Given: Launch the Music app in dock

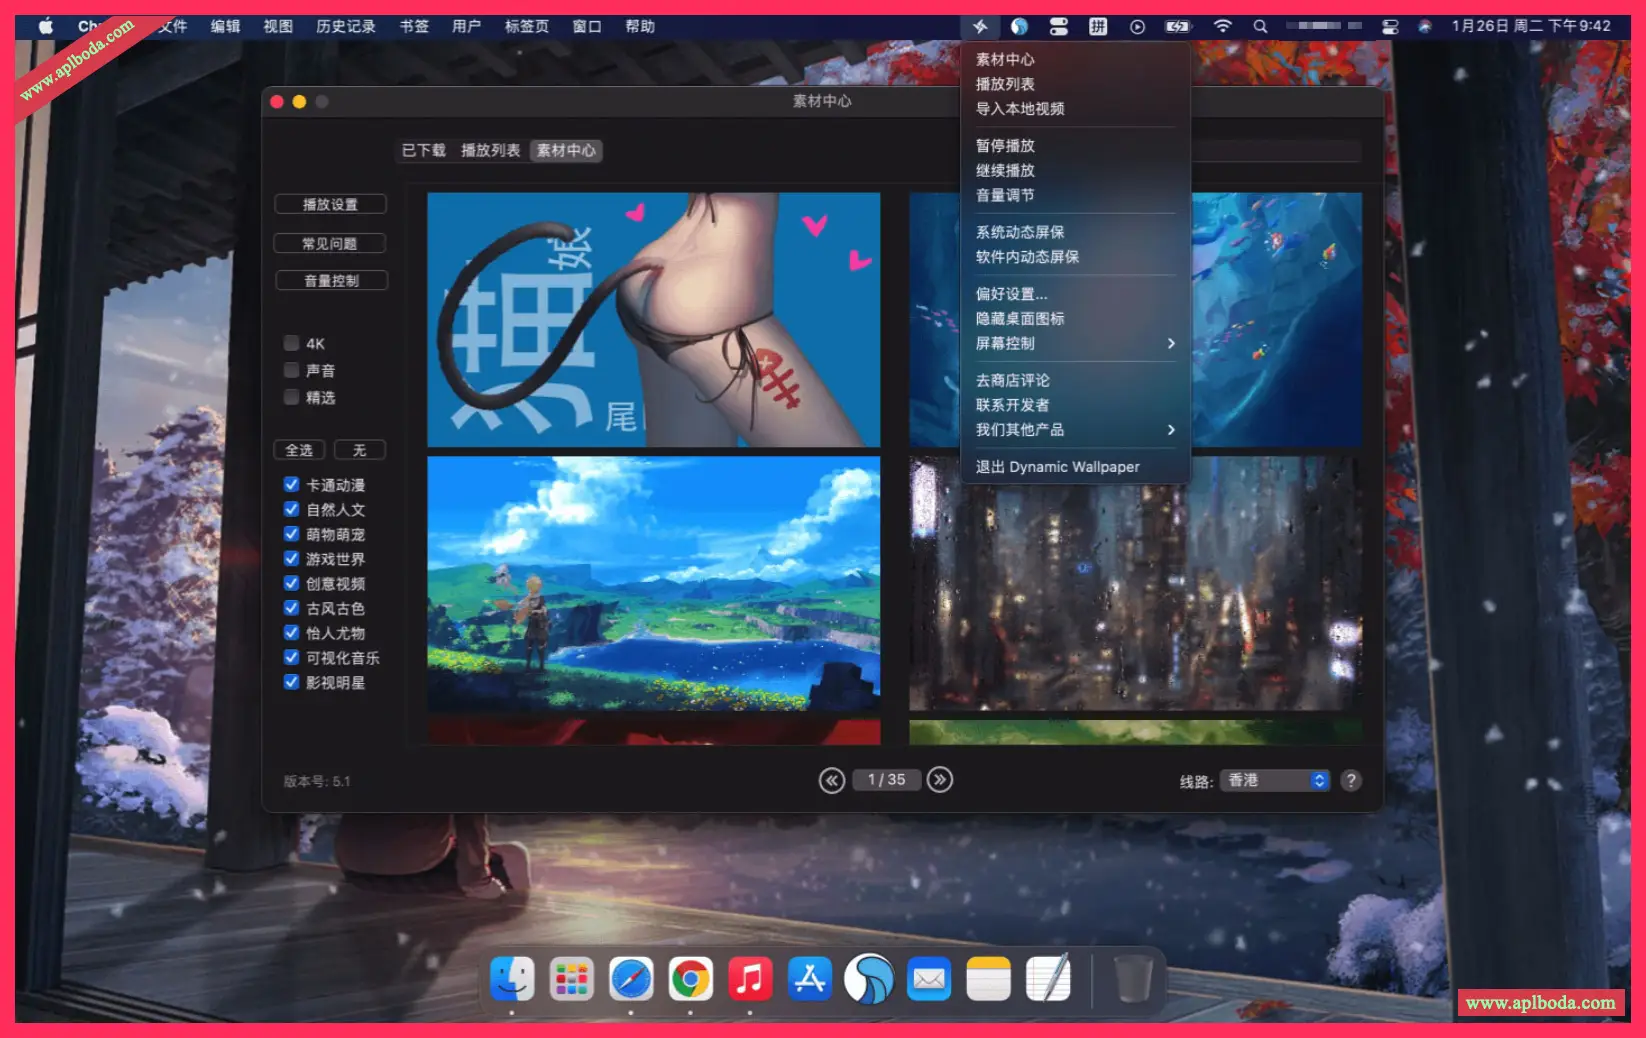Looking at the screenshot, I should 750,979.
